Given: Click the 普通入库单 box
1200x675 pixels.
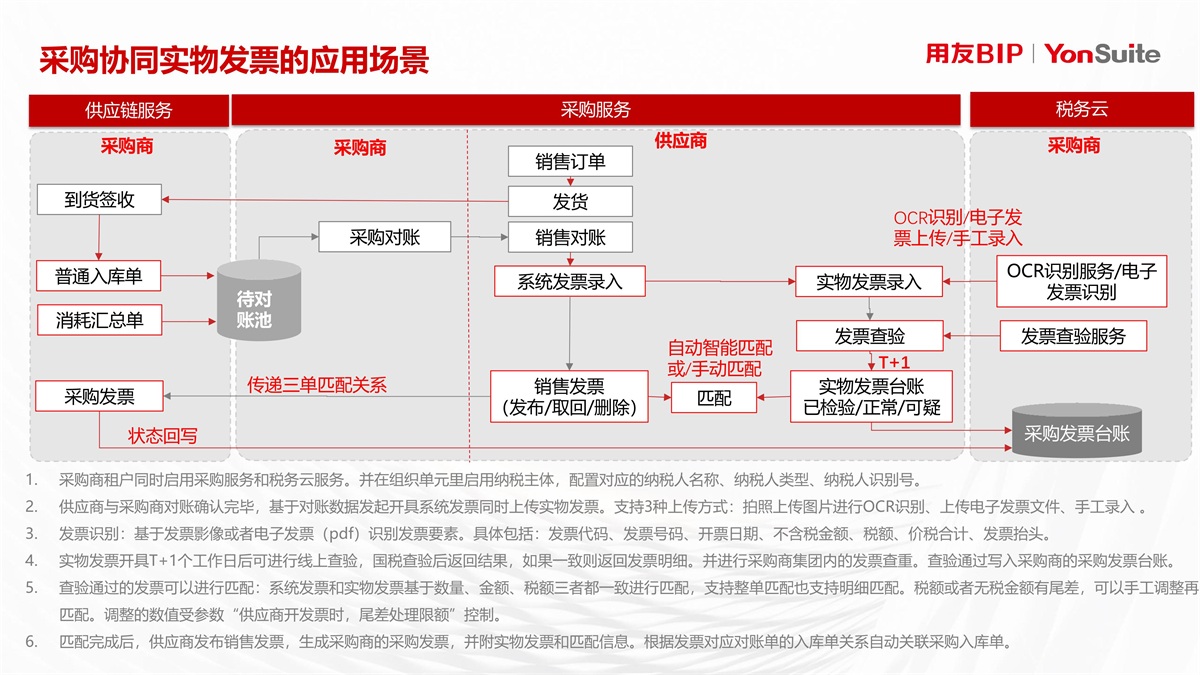Looking at the screenshot, I should (99, 277).
